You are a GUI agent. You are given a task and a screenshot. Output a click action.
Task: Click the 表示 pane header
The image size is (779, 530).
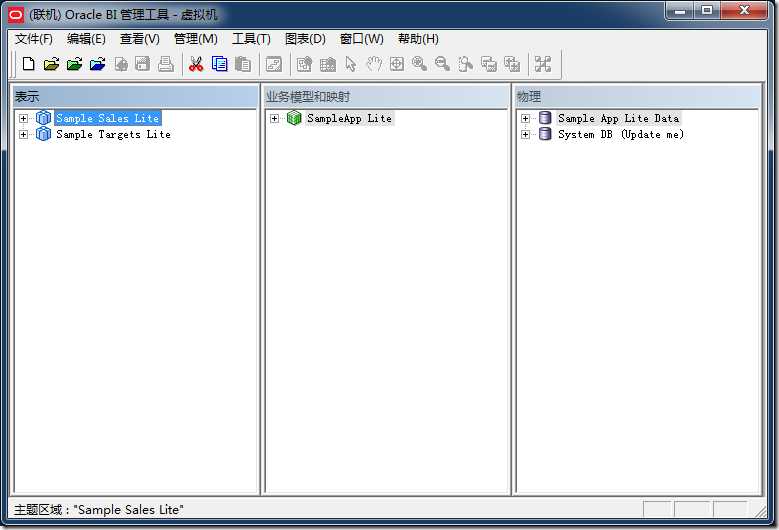(x=135, y=96)
